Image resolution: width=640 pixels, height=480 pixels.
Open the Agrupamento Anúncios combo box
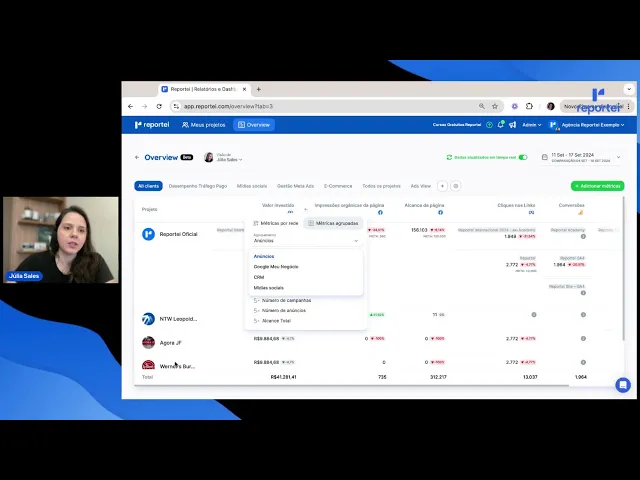point(306,238)
